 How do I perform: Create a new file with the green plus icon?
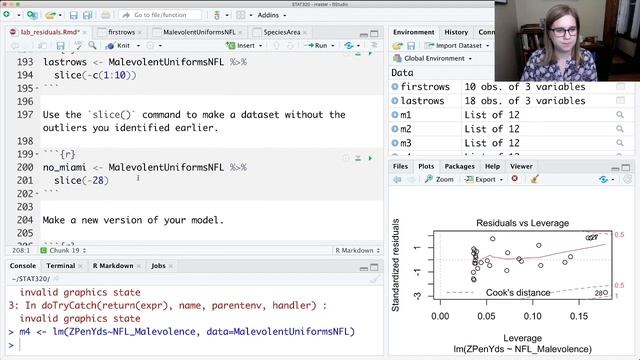(x=7, y=15)
